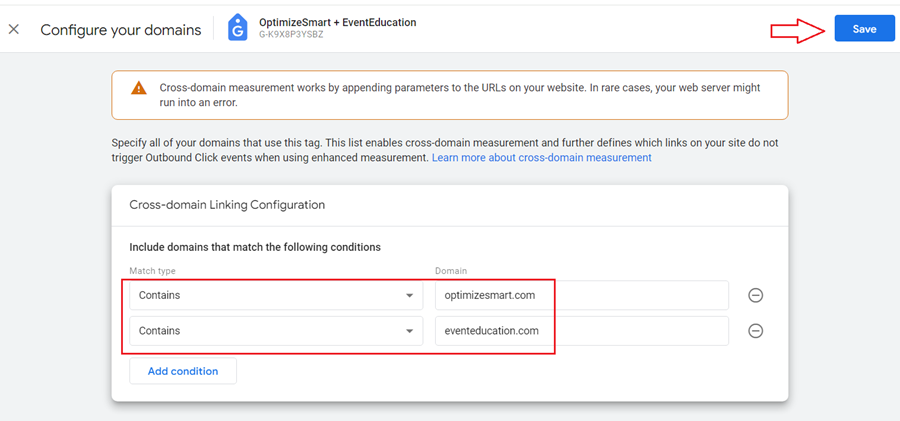
Task: Close the Configure your domains panel
Action: click(14, 29)
